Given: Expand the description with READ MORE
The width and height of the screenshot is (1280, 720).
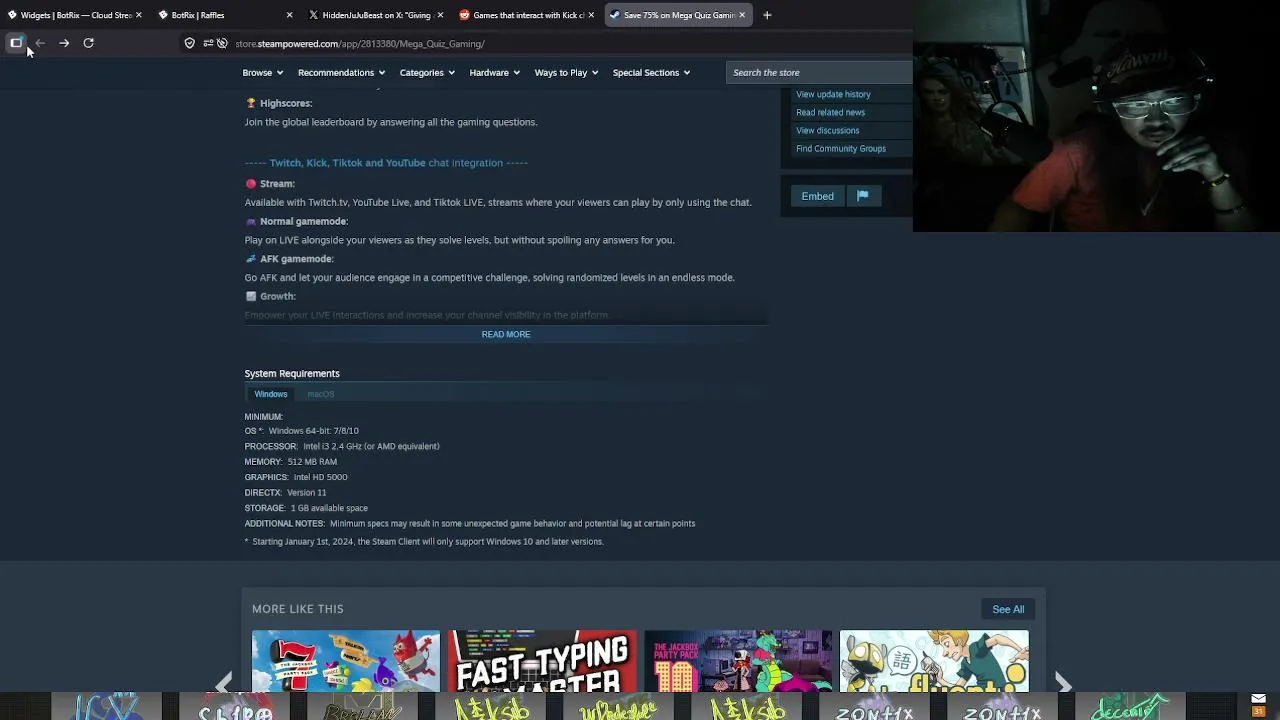Looking at the screenshot, I should [506, 334].
